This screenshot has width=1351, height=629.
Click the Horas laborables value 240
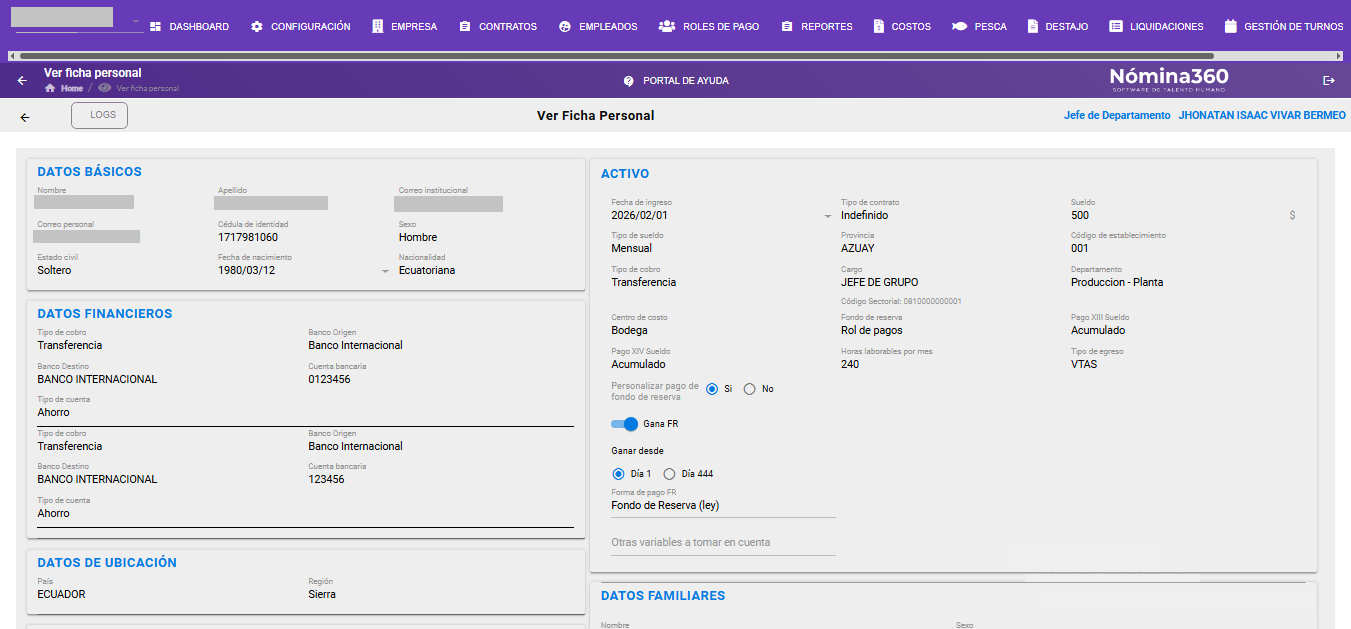(x=850, y=364)
